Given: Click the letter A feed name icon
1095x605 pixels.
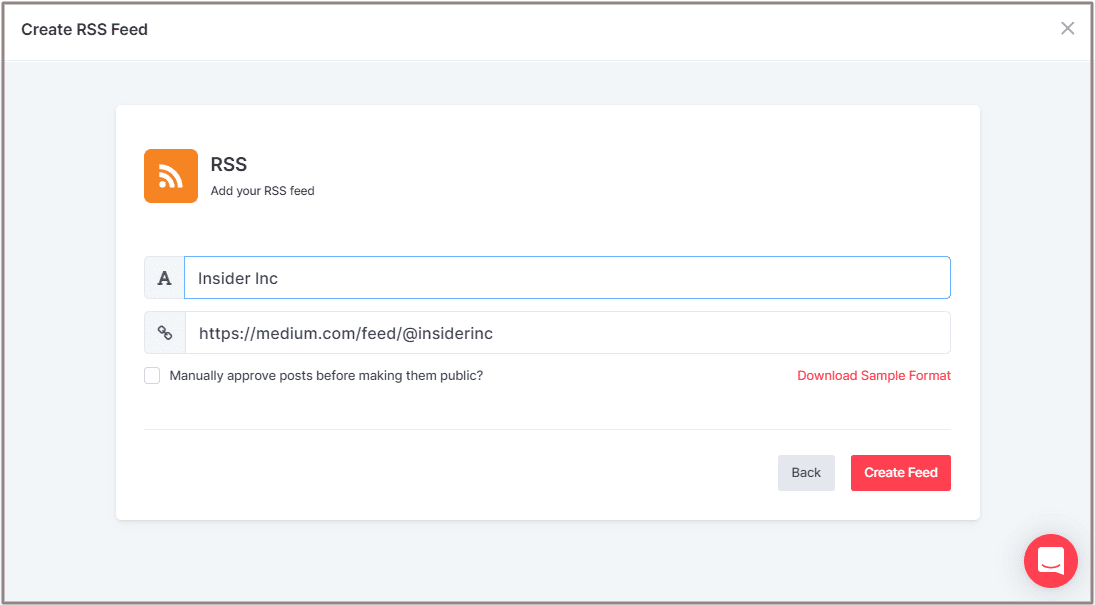Looking at the screenshot, I should pyautogui.click(x=165, y=278).
